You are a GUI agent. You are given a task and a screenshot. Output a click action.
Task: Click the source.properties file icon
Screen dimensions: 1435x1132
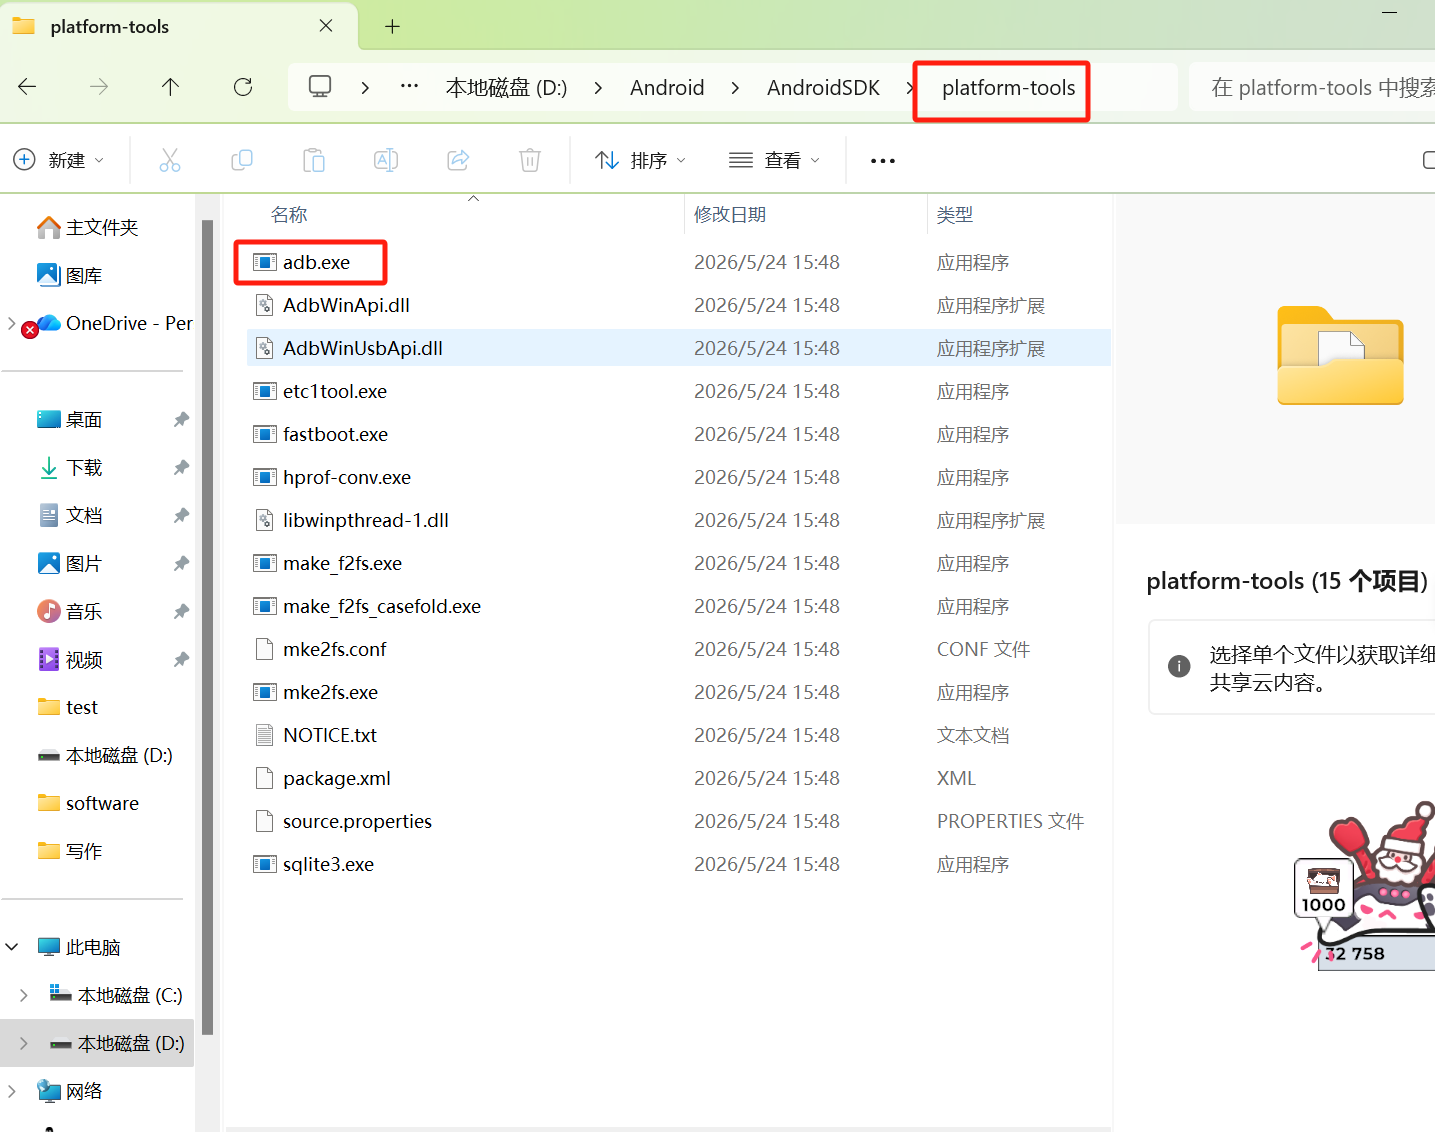pyautogui.click(x=264, y=821)
